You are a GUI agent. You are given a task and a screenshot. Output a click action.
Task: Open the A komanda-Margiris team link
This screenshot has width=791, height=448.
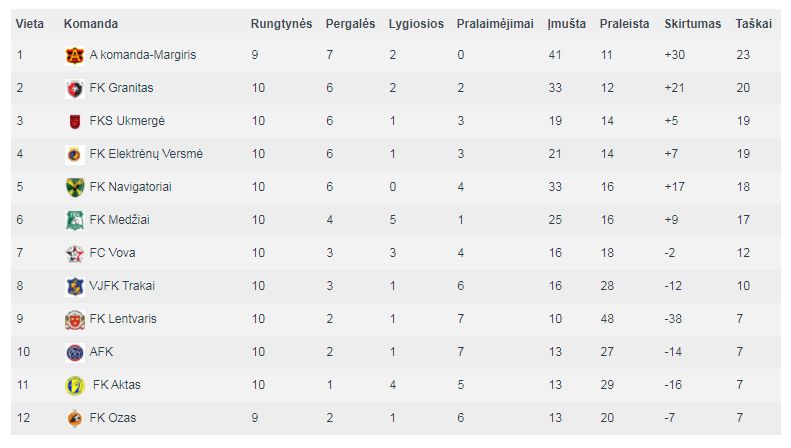[x=143, y=55]
